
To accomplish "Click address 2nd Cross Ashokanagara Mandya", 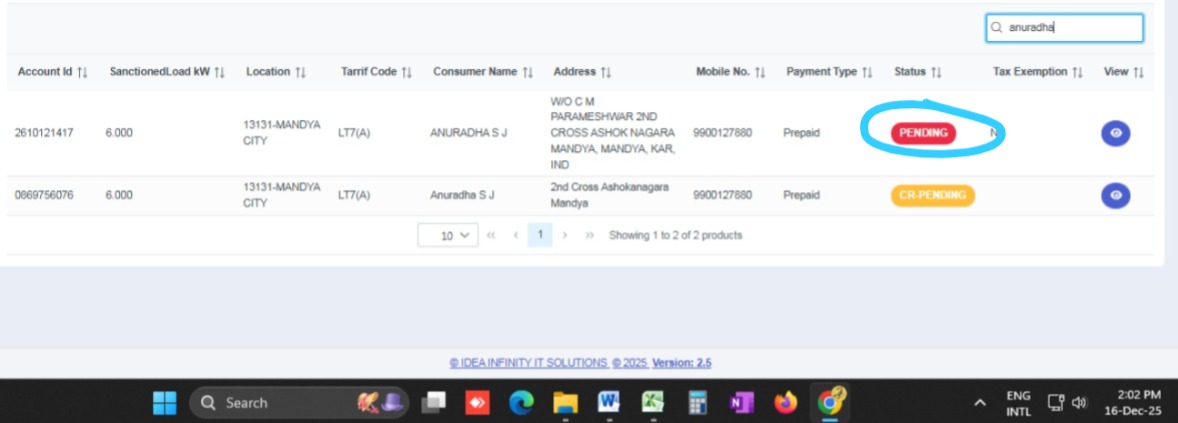I will point(609,195).
